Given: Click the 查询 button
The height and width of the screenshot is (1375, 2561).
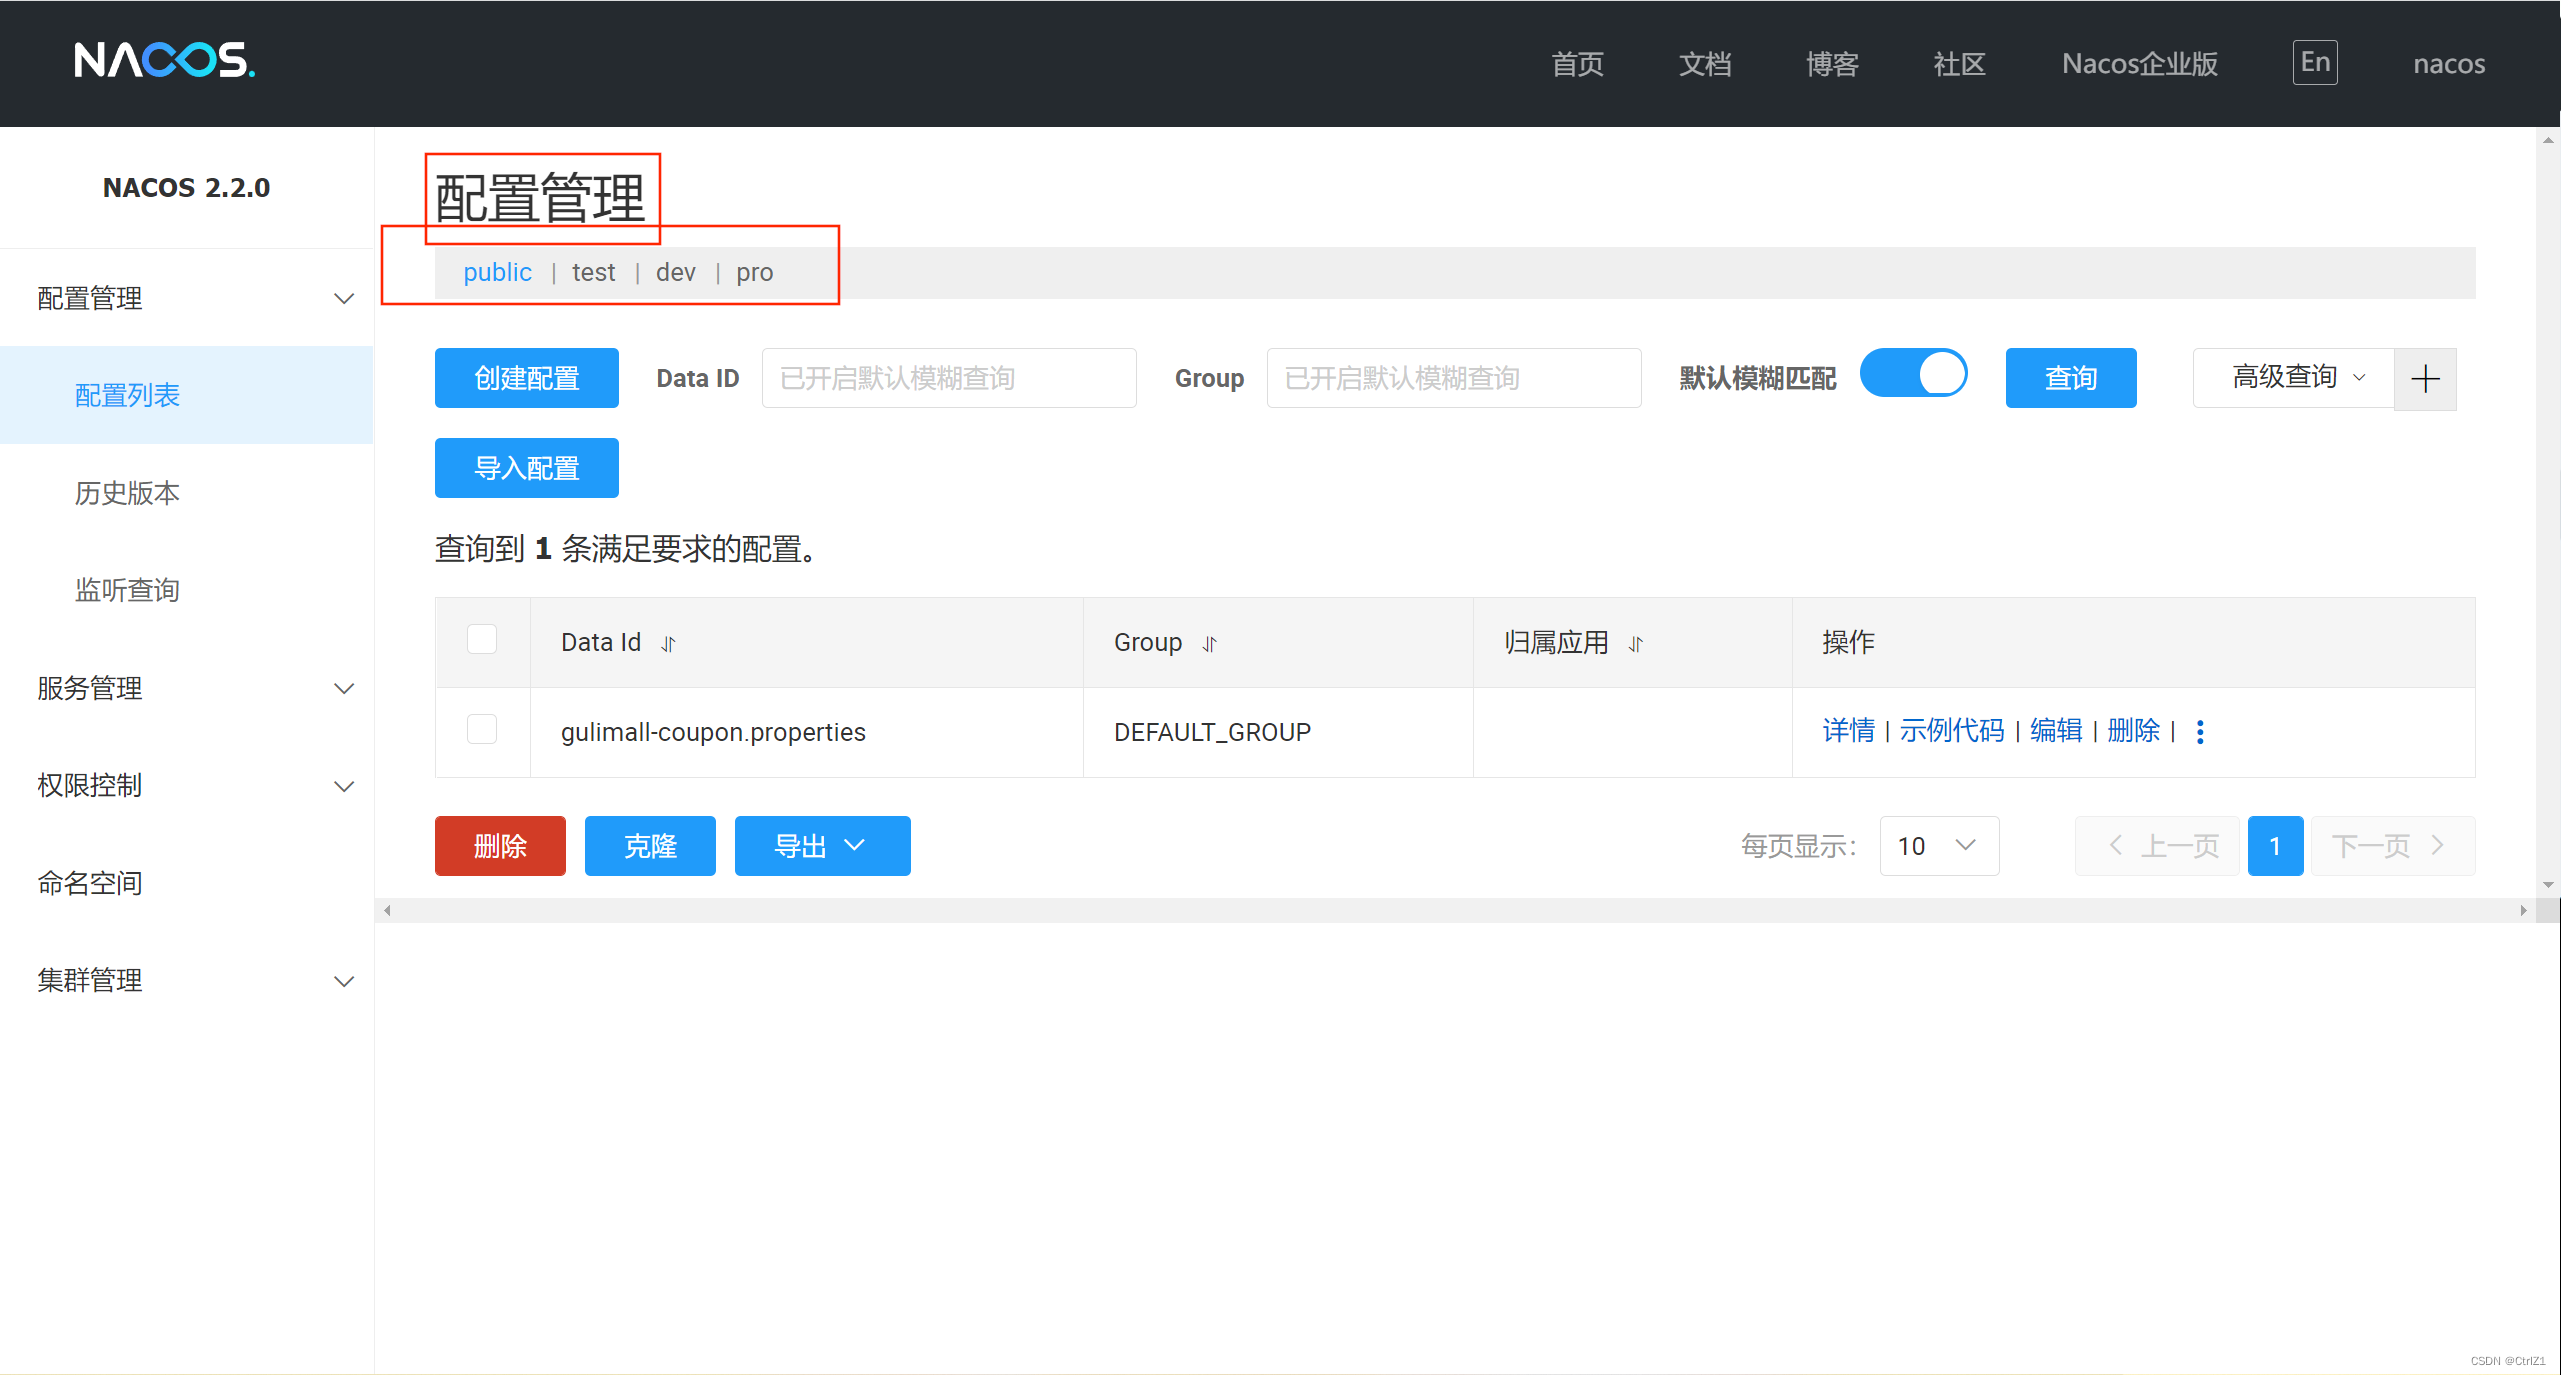Looking at the screenshot, I should 2070,378.
